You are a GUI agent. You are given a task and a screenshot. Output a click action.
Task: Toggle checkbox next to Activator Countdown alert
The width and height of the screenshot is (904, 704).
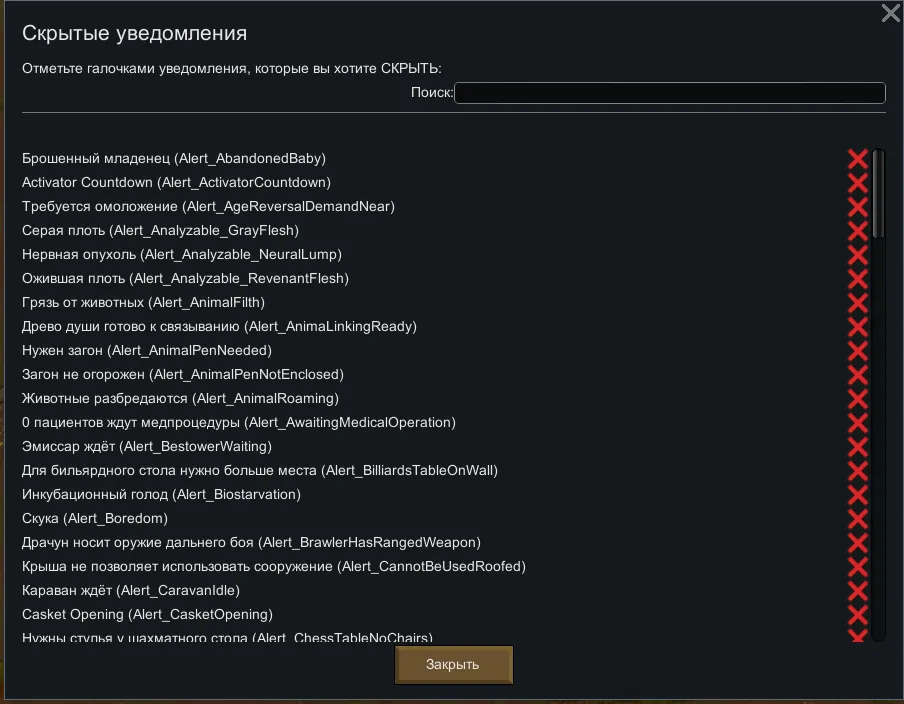point(858,183)
